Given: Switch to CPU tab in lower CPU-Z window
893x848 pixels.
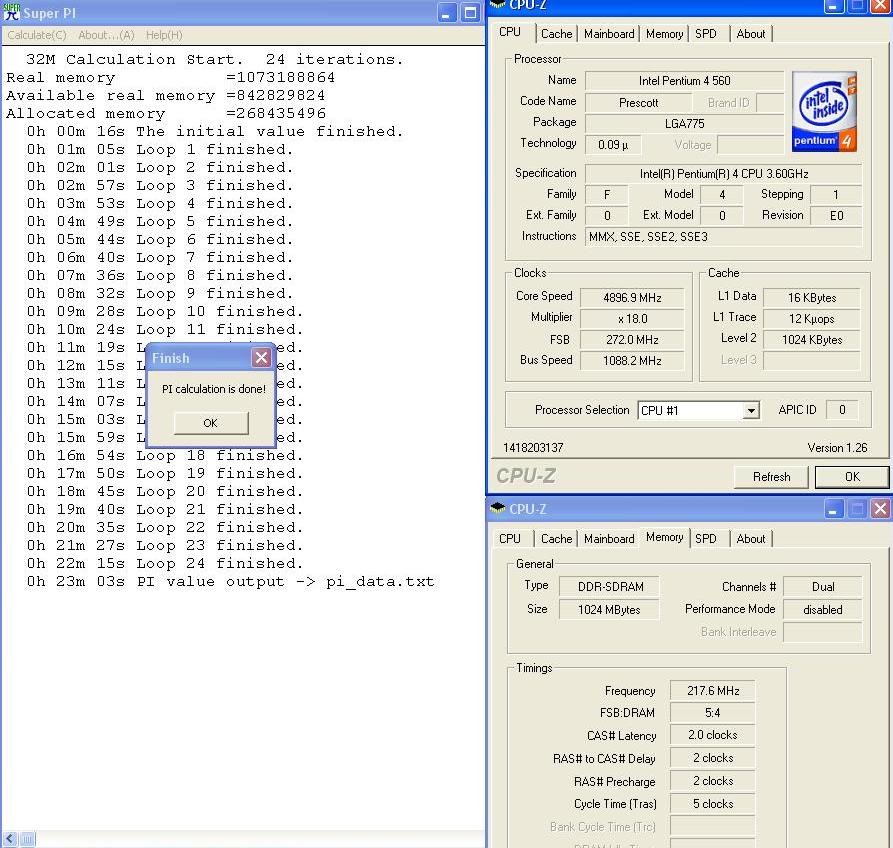Looking at the screenshot, I should coord(510,539).
